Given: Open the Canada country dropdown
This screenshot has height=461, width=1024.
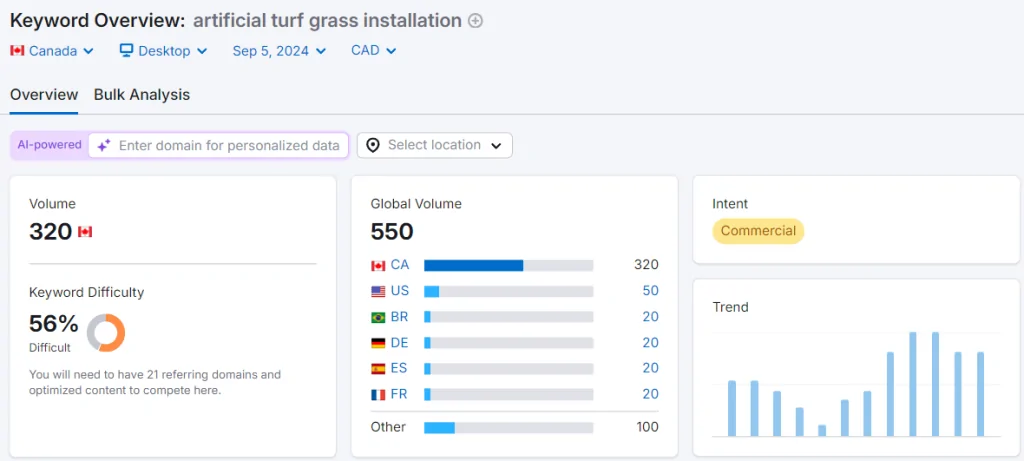Looking at the screenshot, I should (52, 51).
